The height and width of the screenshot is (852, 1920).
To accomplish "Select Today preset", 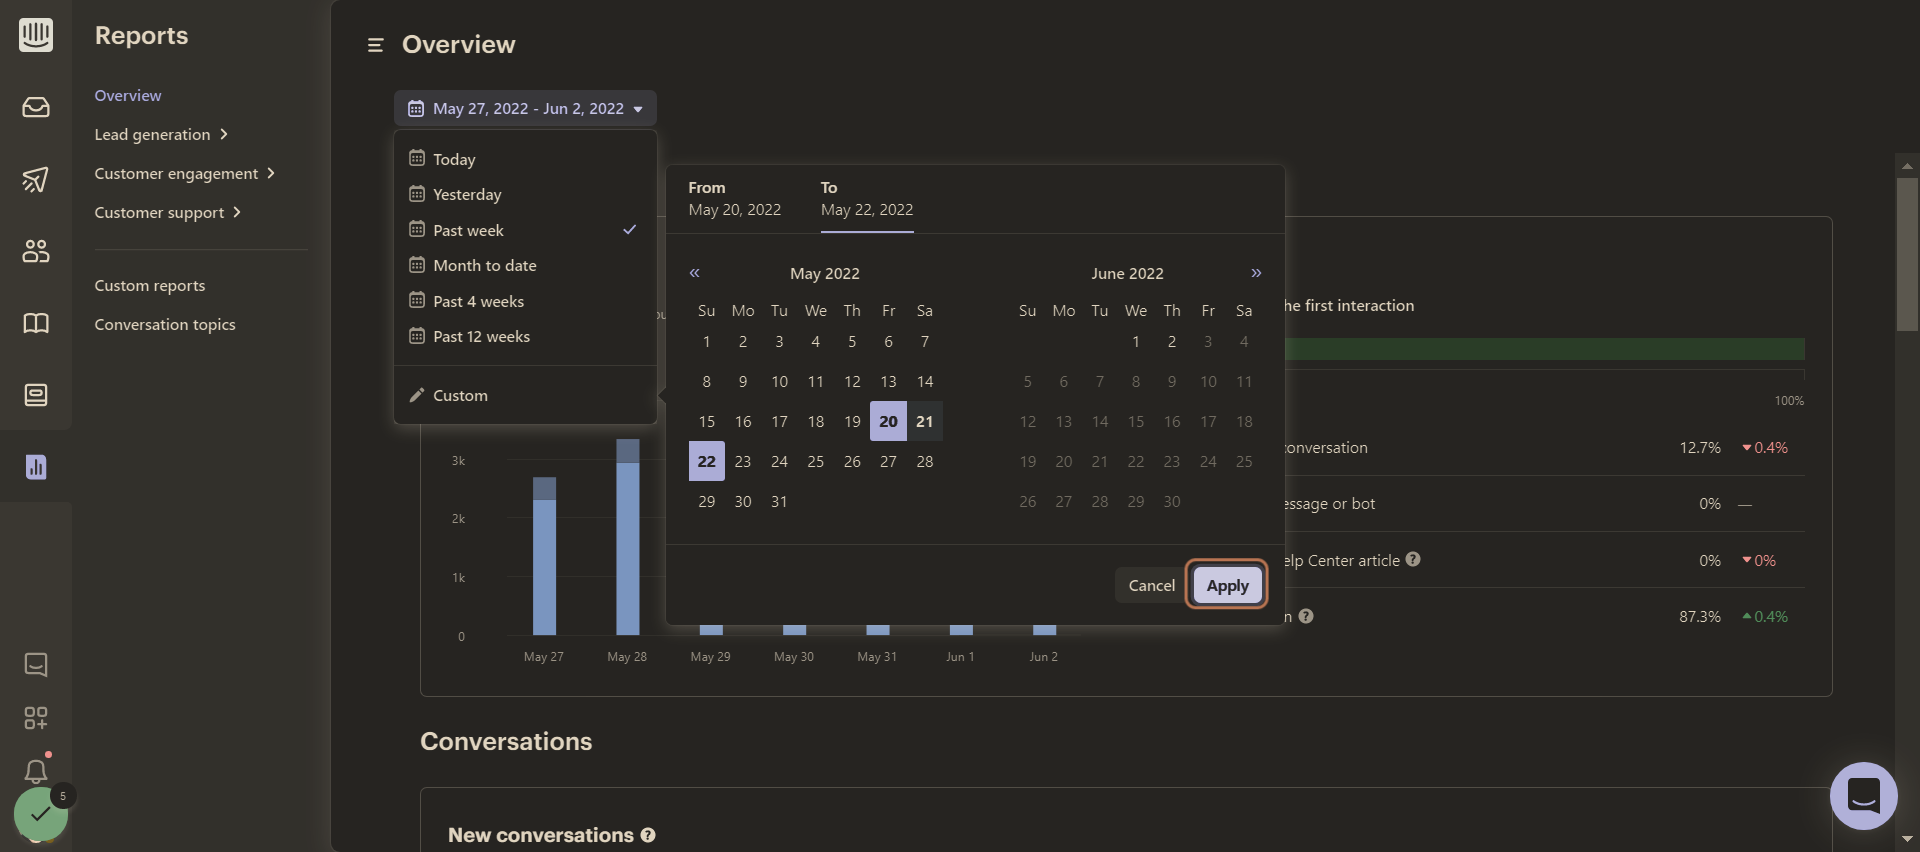I will (x=525, y=159).
